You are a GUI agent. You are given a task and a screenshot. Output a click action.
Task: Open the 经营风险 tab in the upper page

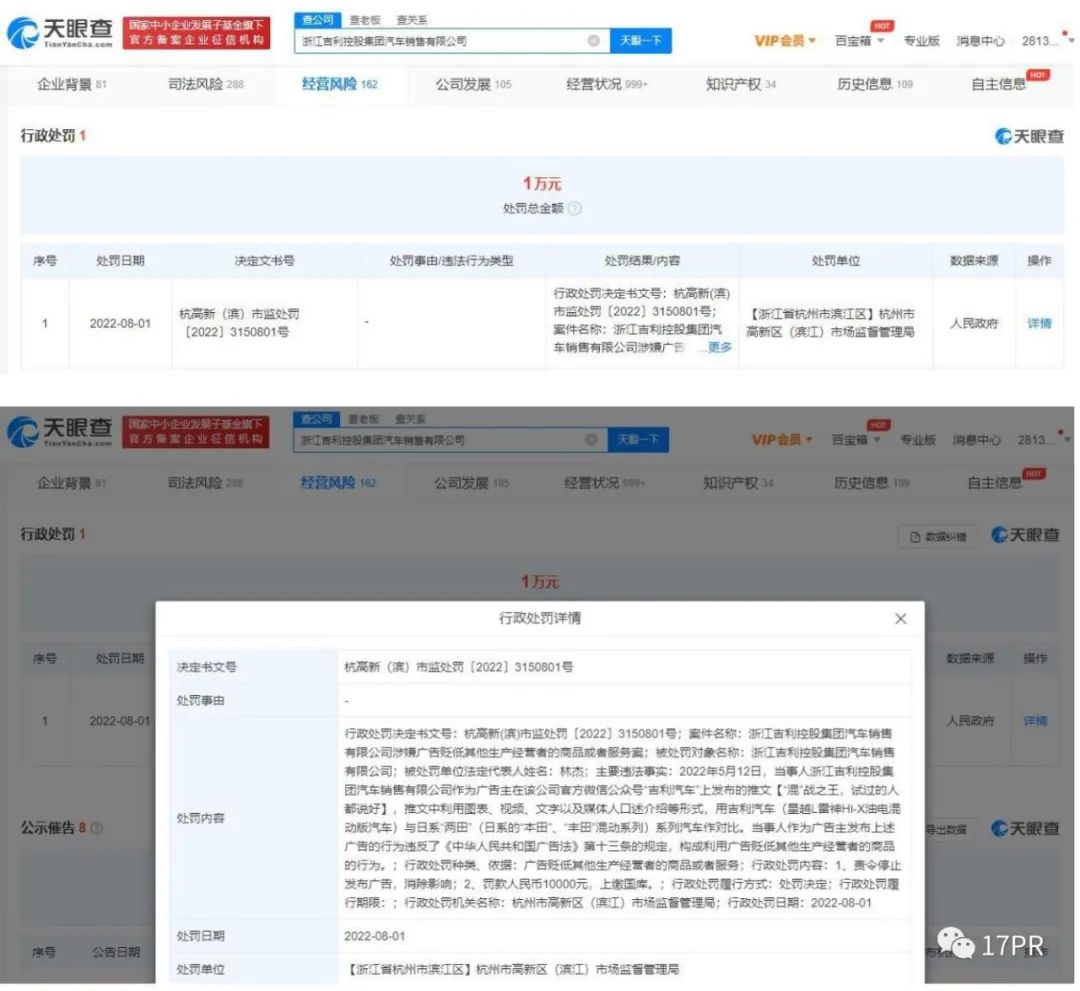point(340,84)
